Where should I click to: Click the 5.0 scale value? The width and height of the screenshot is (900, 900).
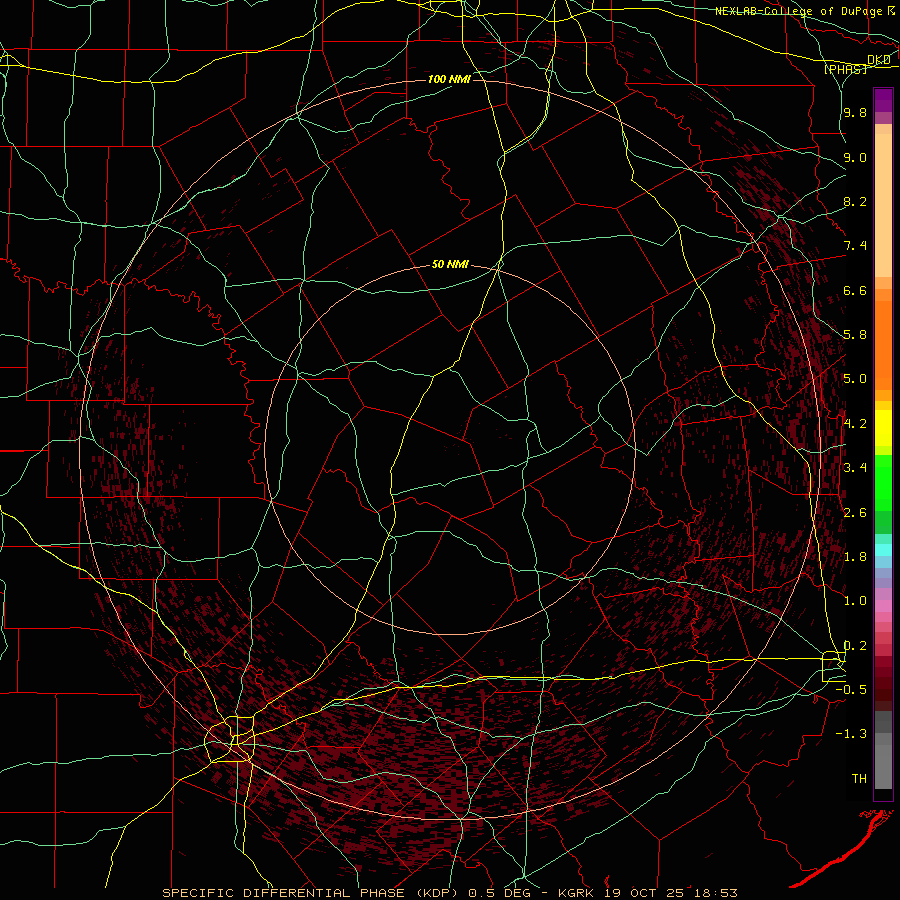coord(855,379)
